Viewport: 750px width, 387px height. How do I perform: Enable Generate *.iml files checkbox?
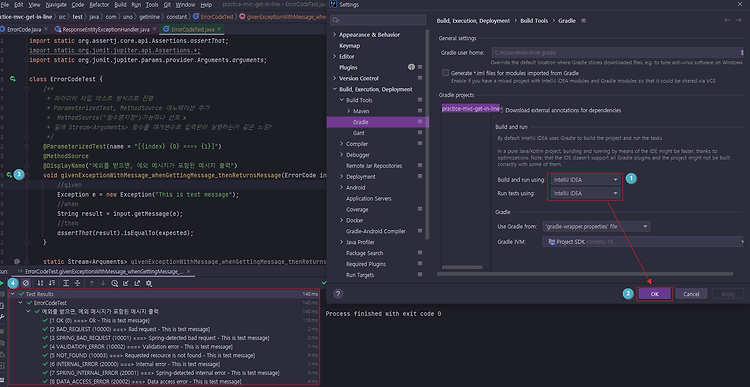point(445,73)
